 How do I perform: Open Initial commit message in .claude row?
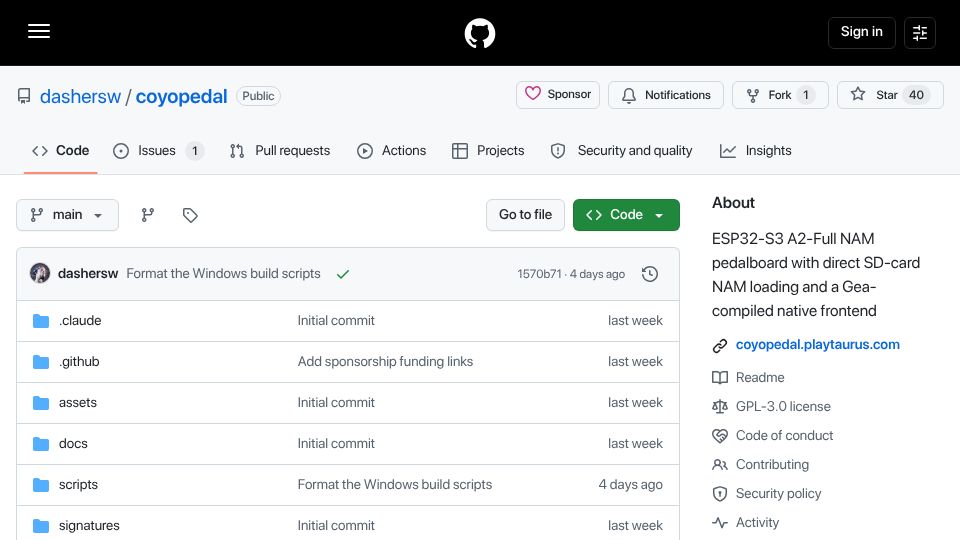pos(336,321)
